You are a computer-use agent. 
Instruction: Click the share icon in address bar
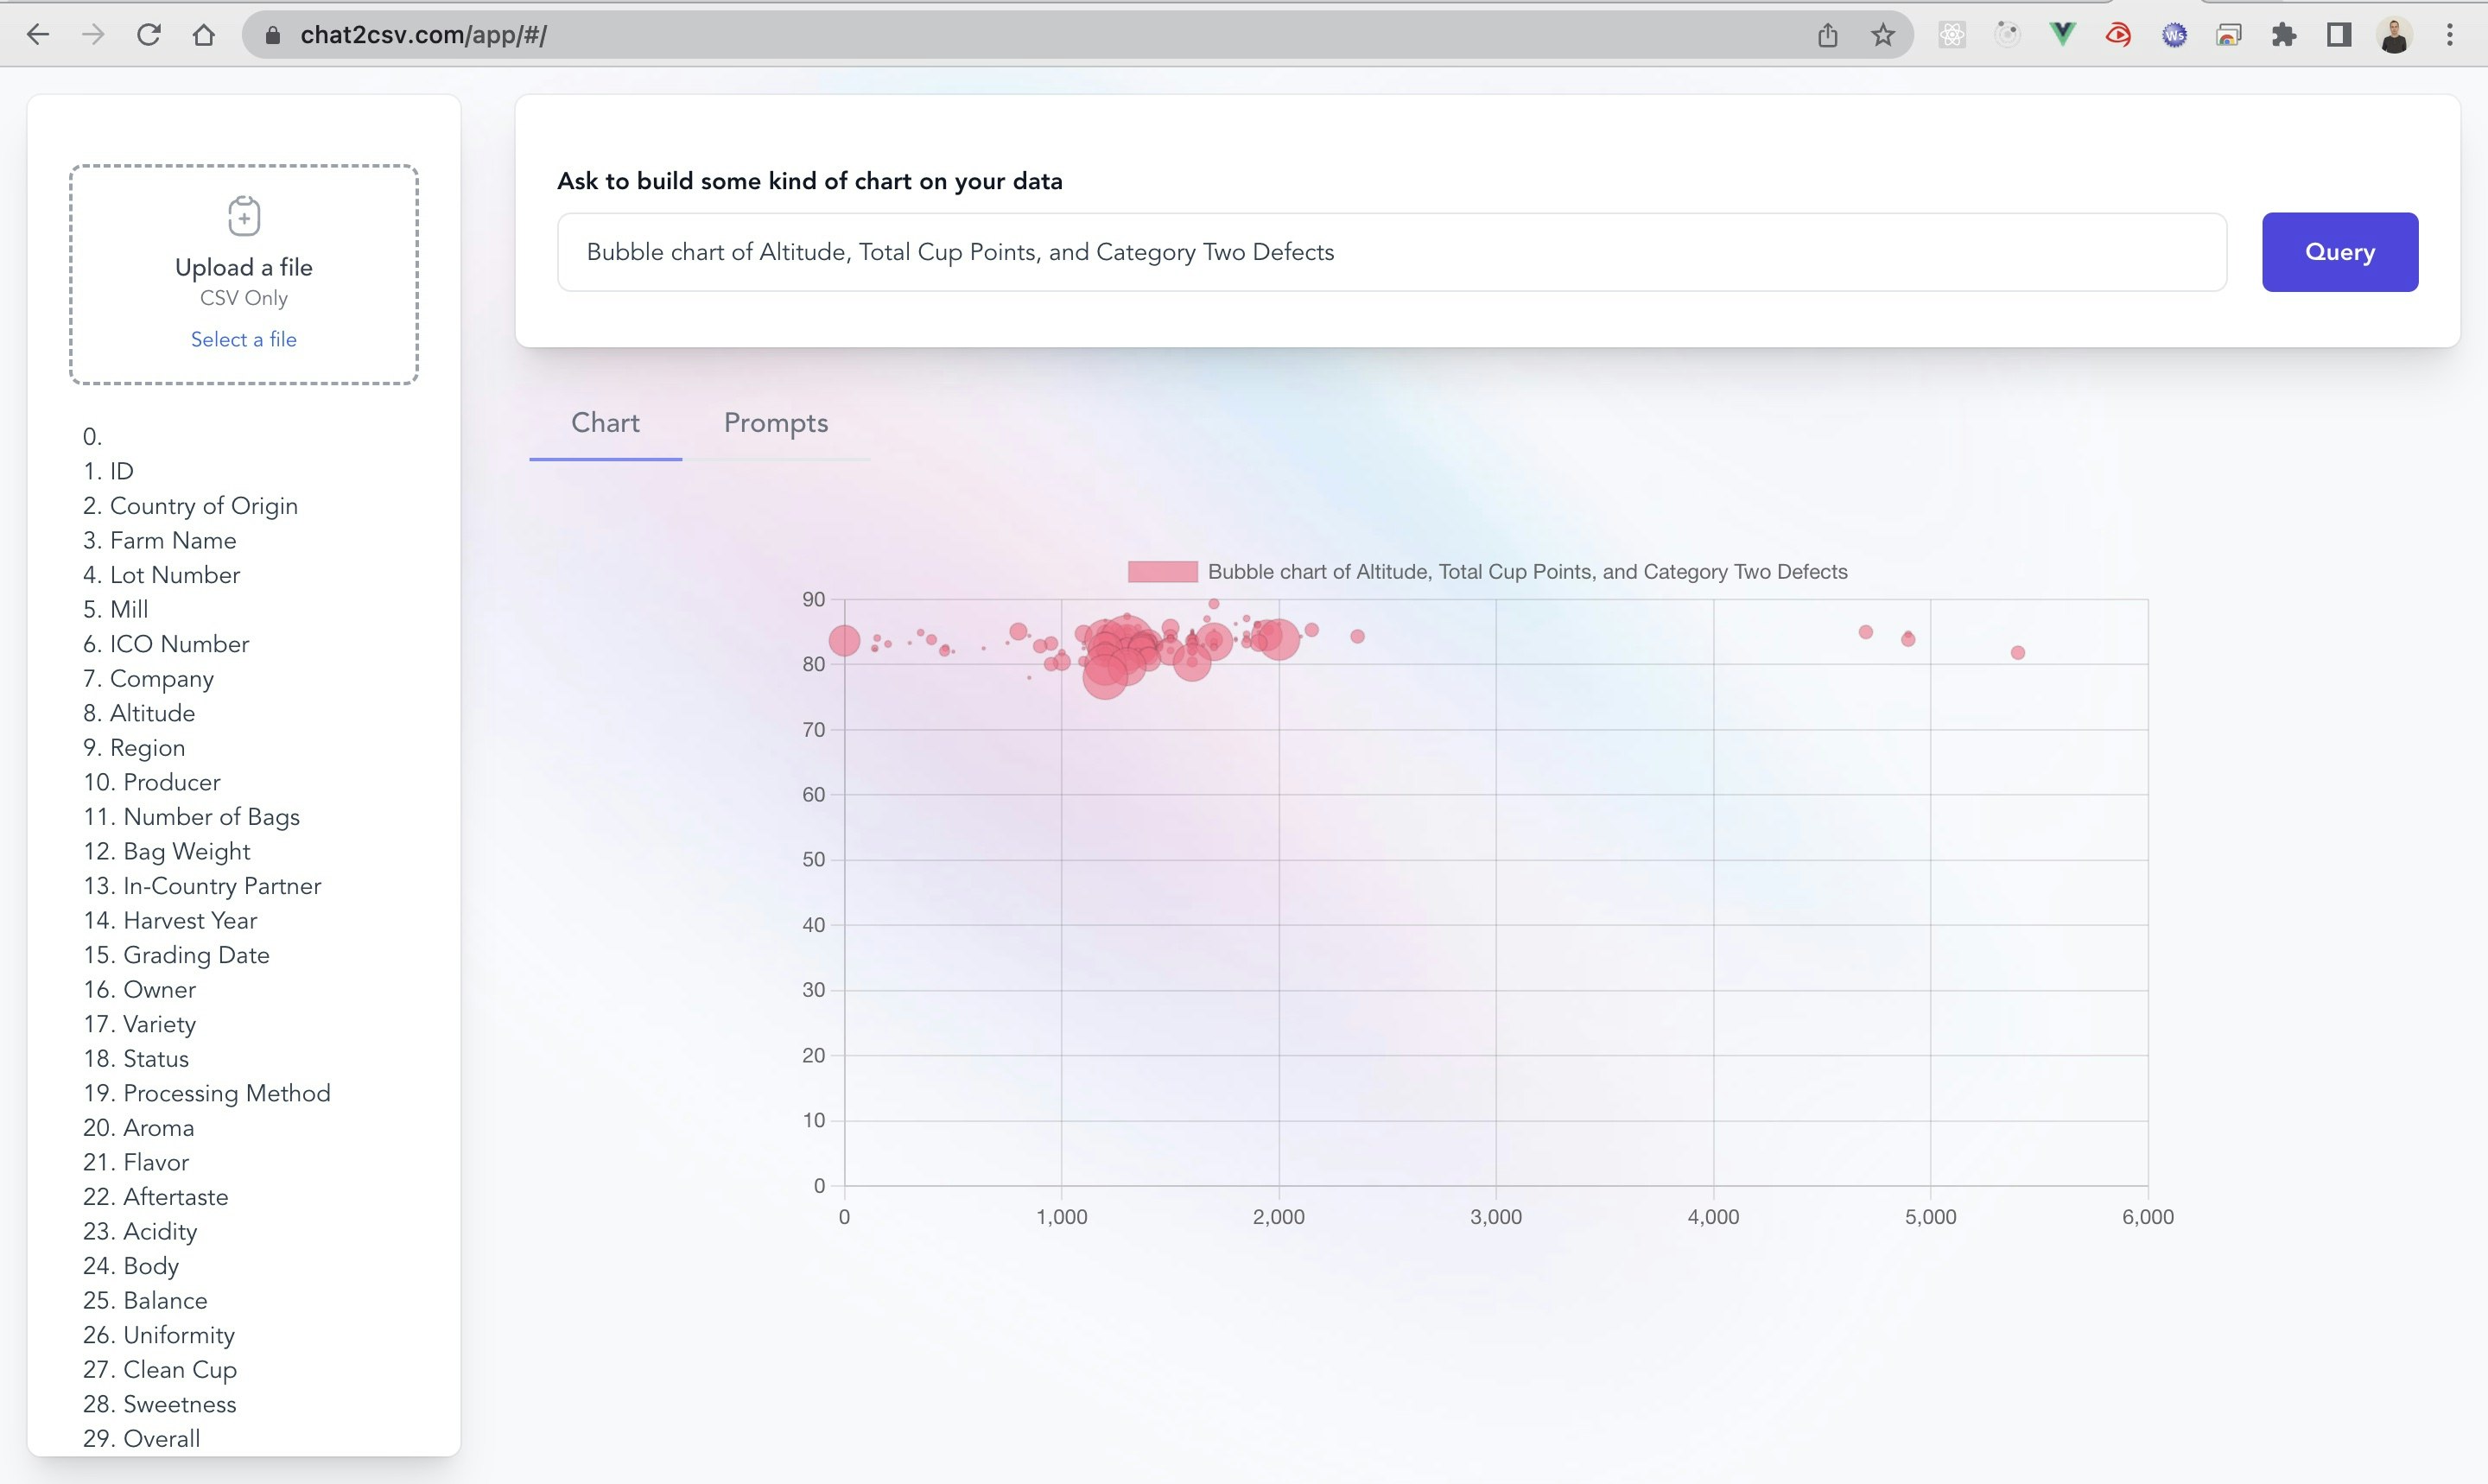coord(1827,35)
